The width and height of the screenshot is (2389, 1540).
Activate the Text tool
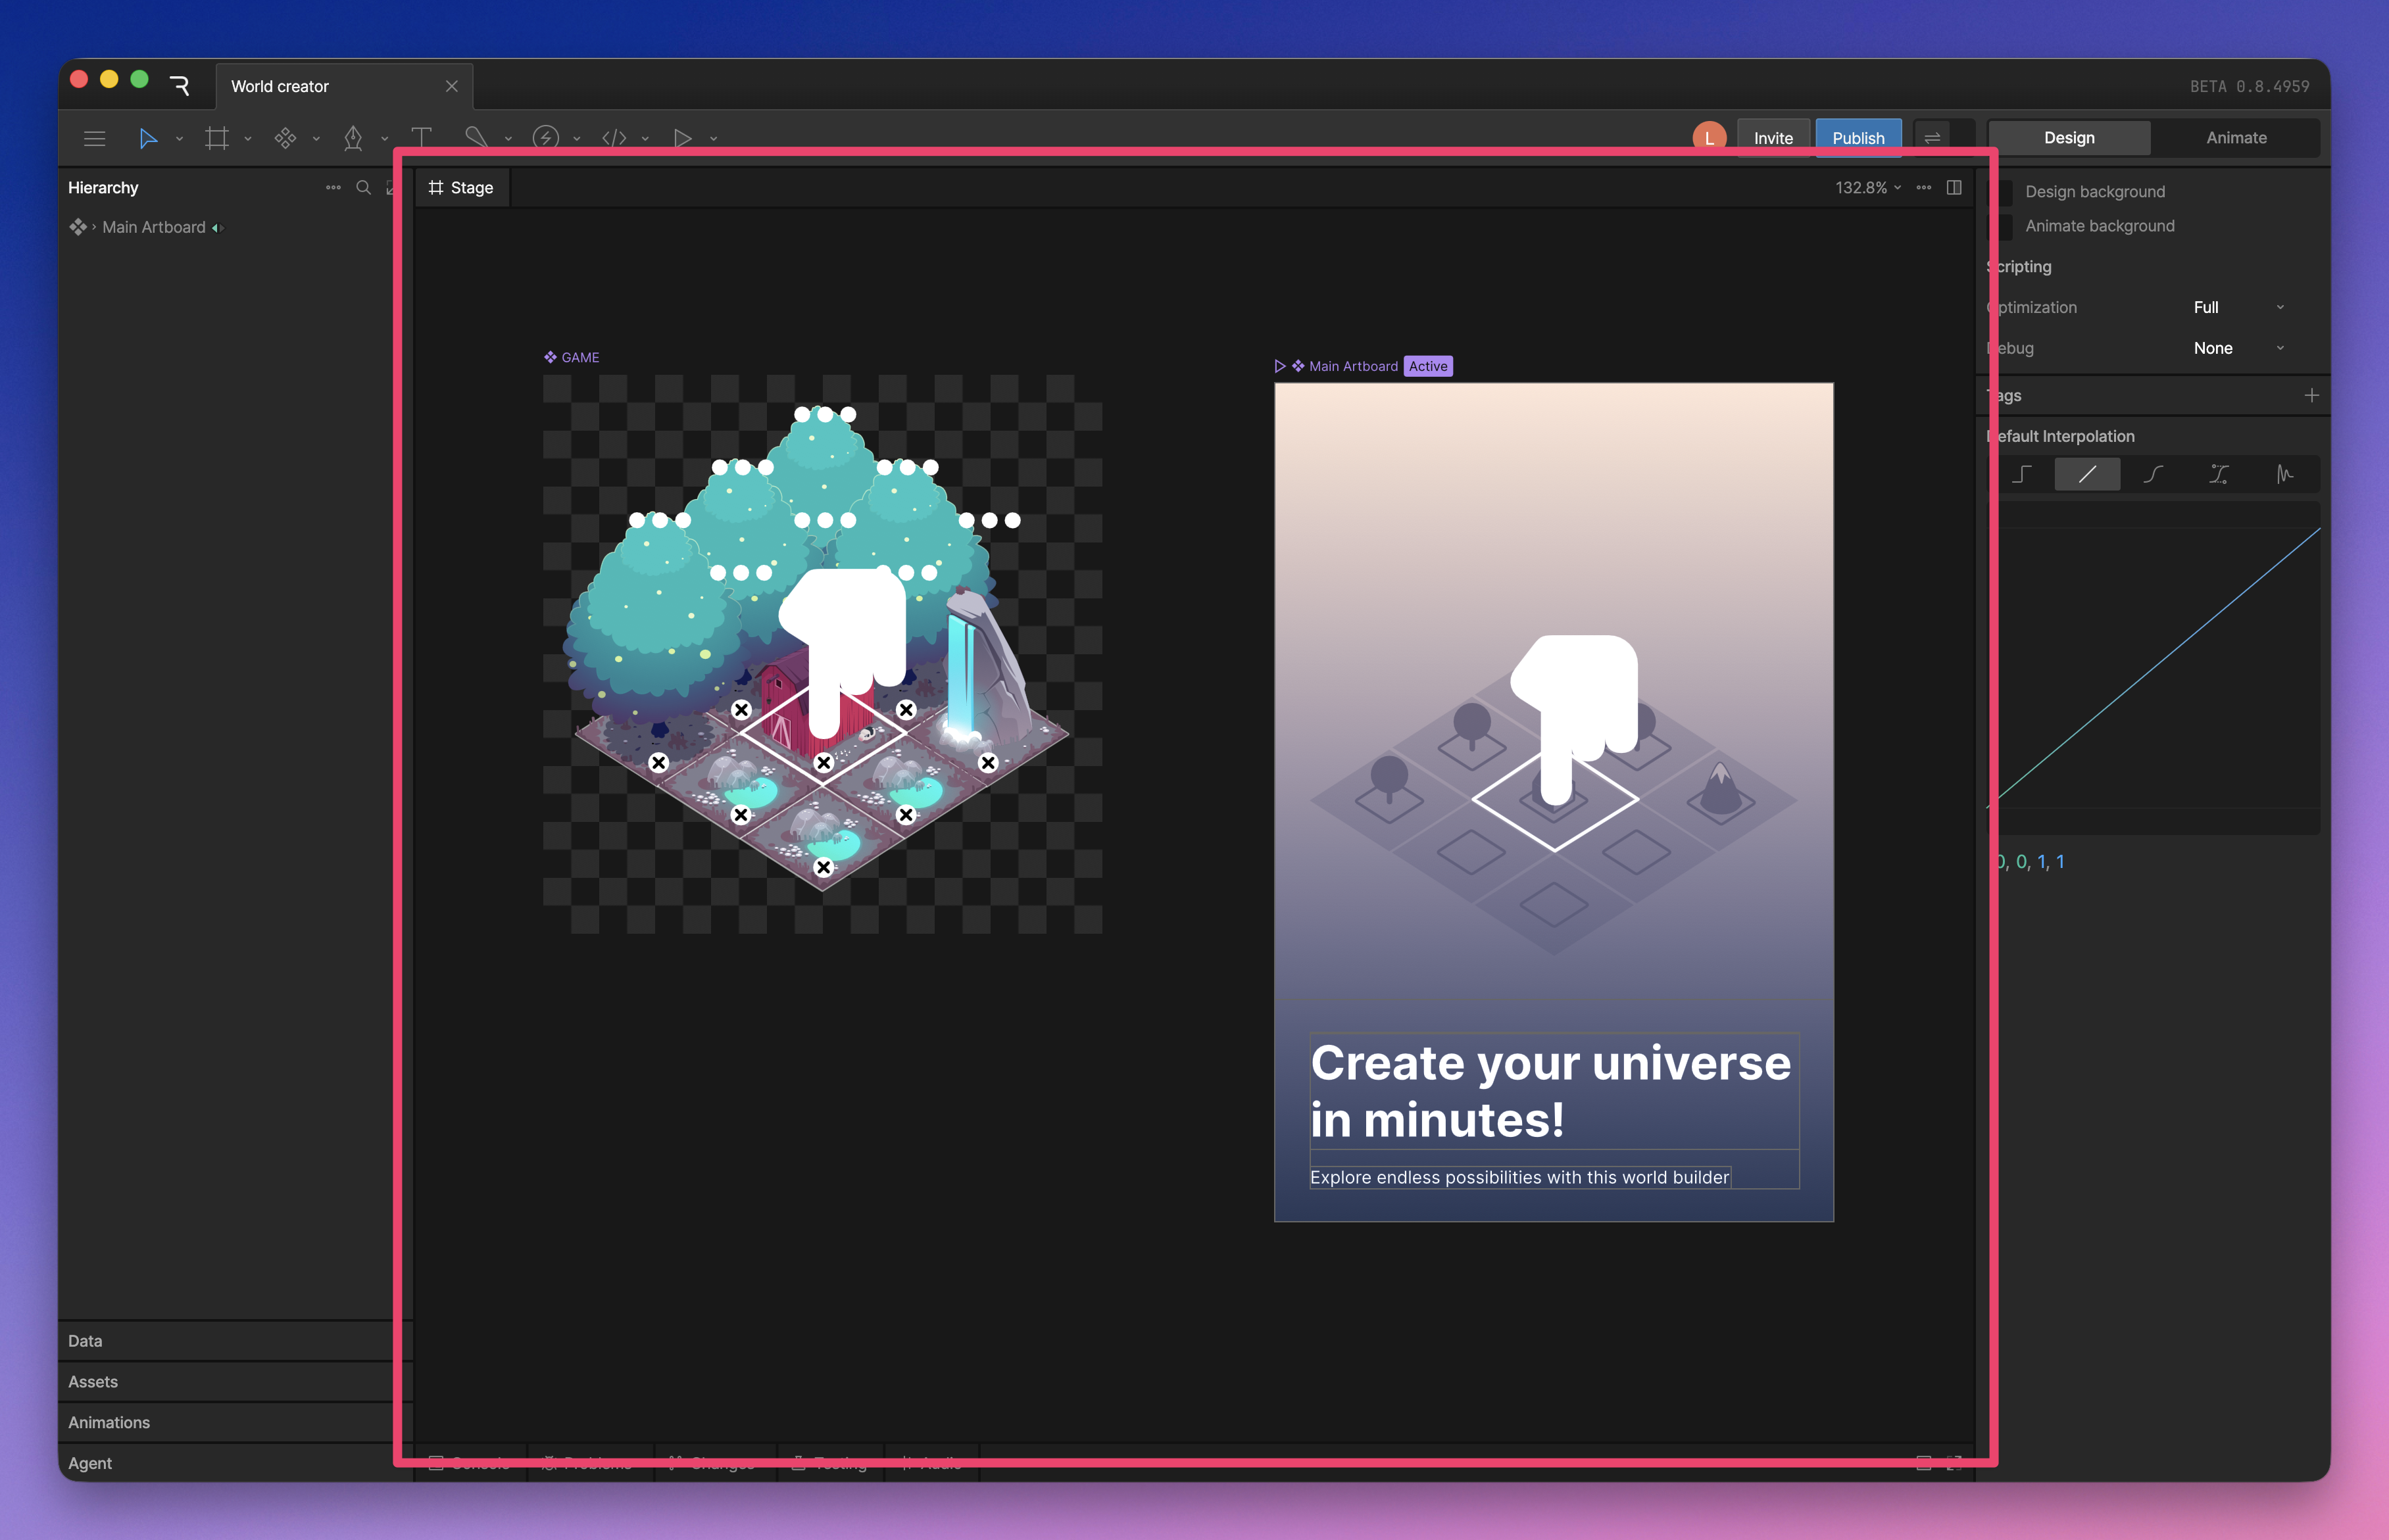click(x=421, y=138)
